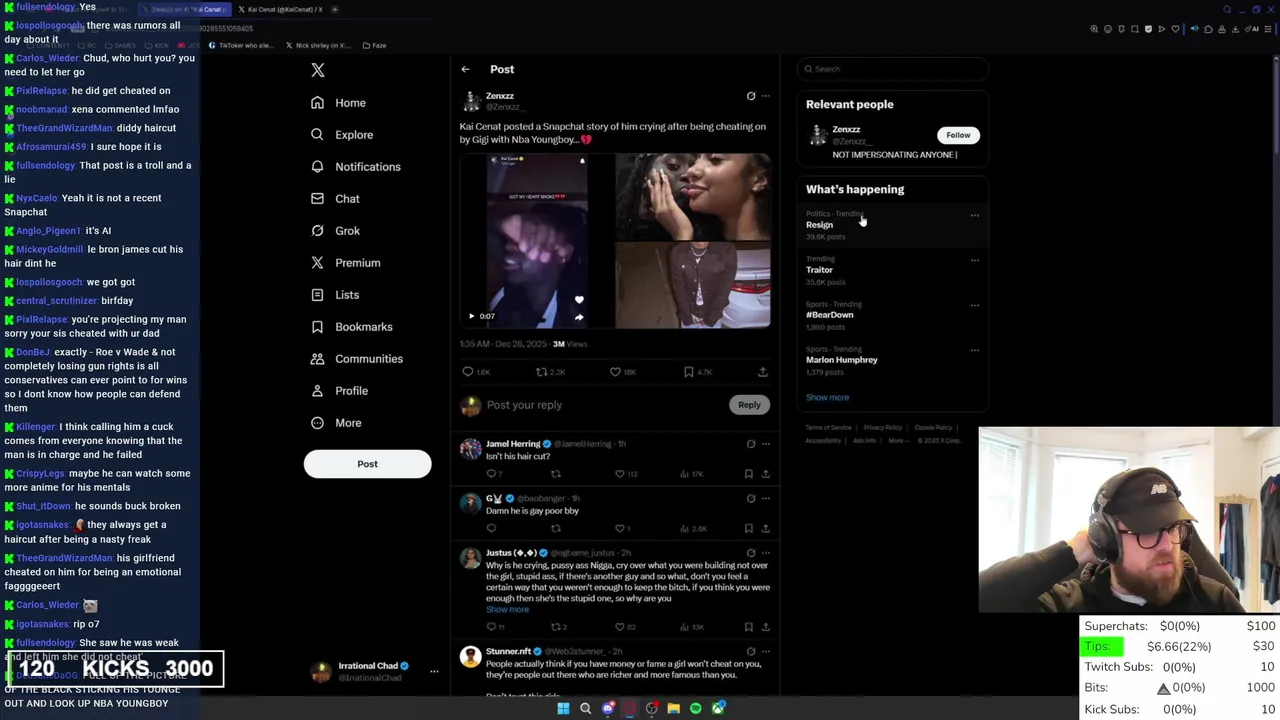This screenshot has width=1280, height=720.
Task: Click Show more under What's happening
Action: point(827,397)
